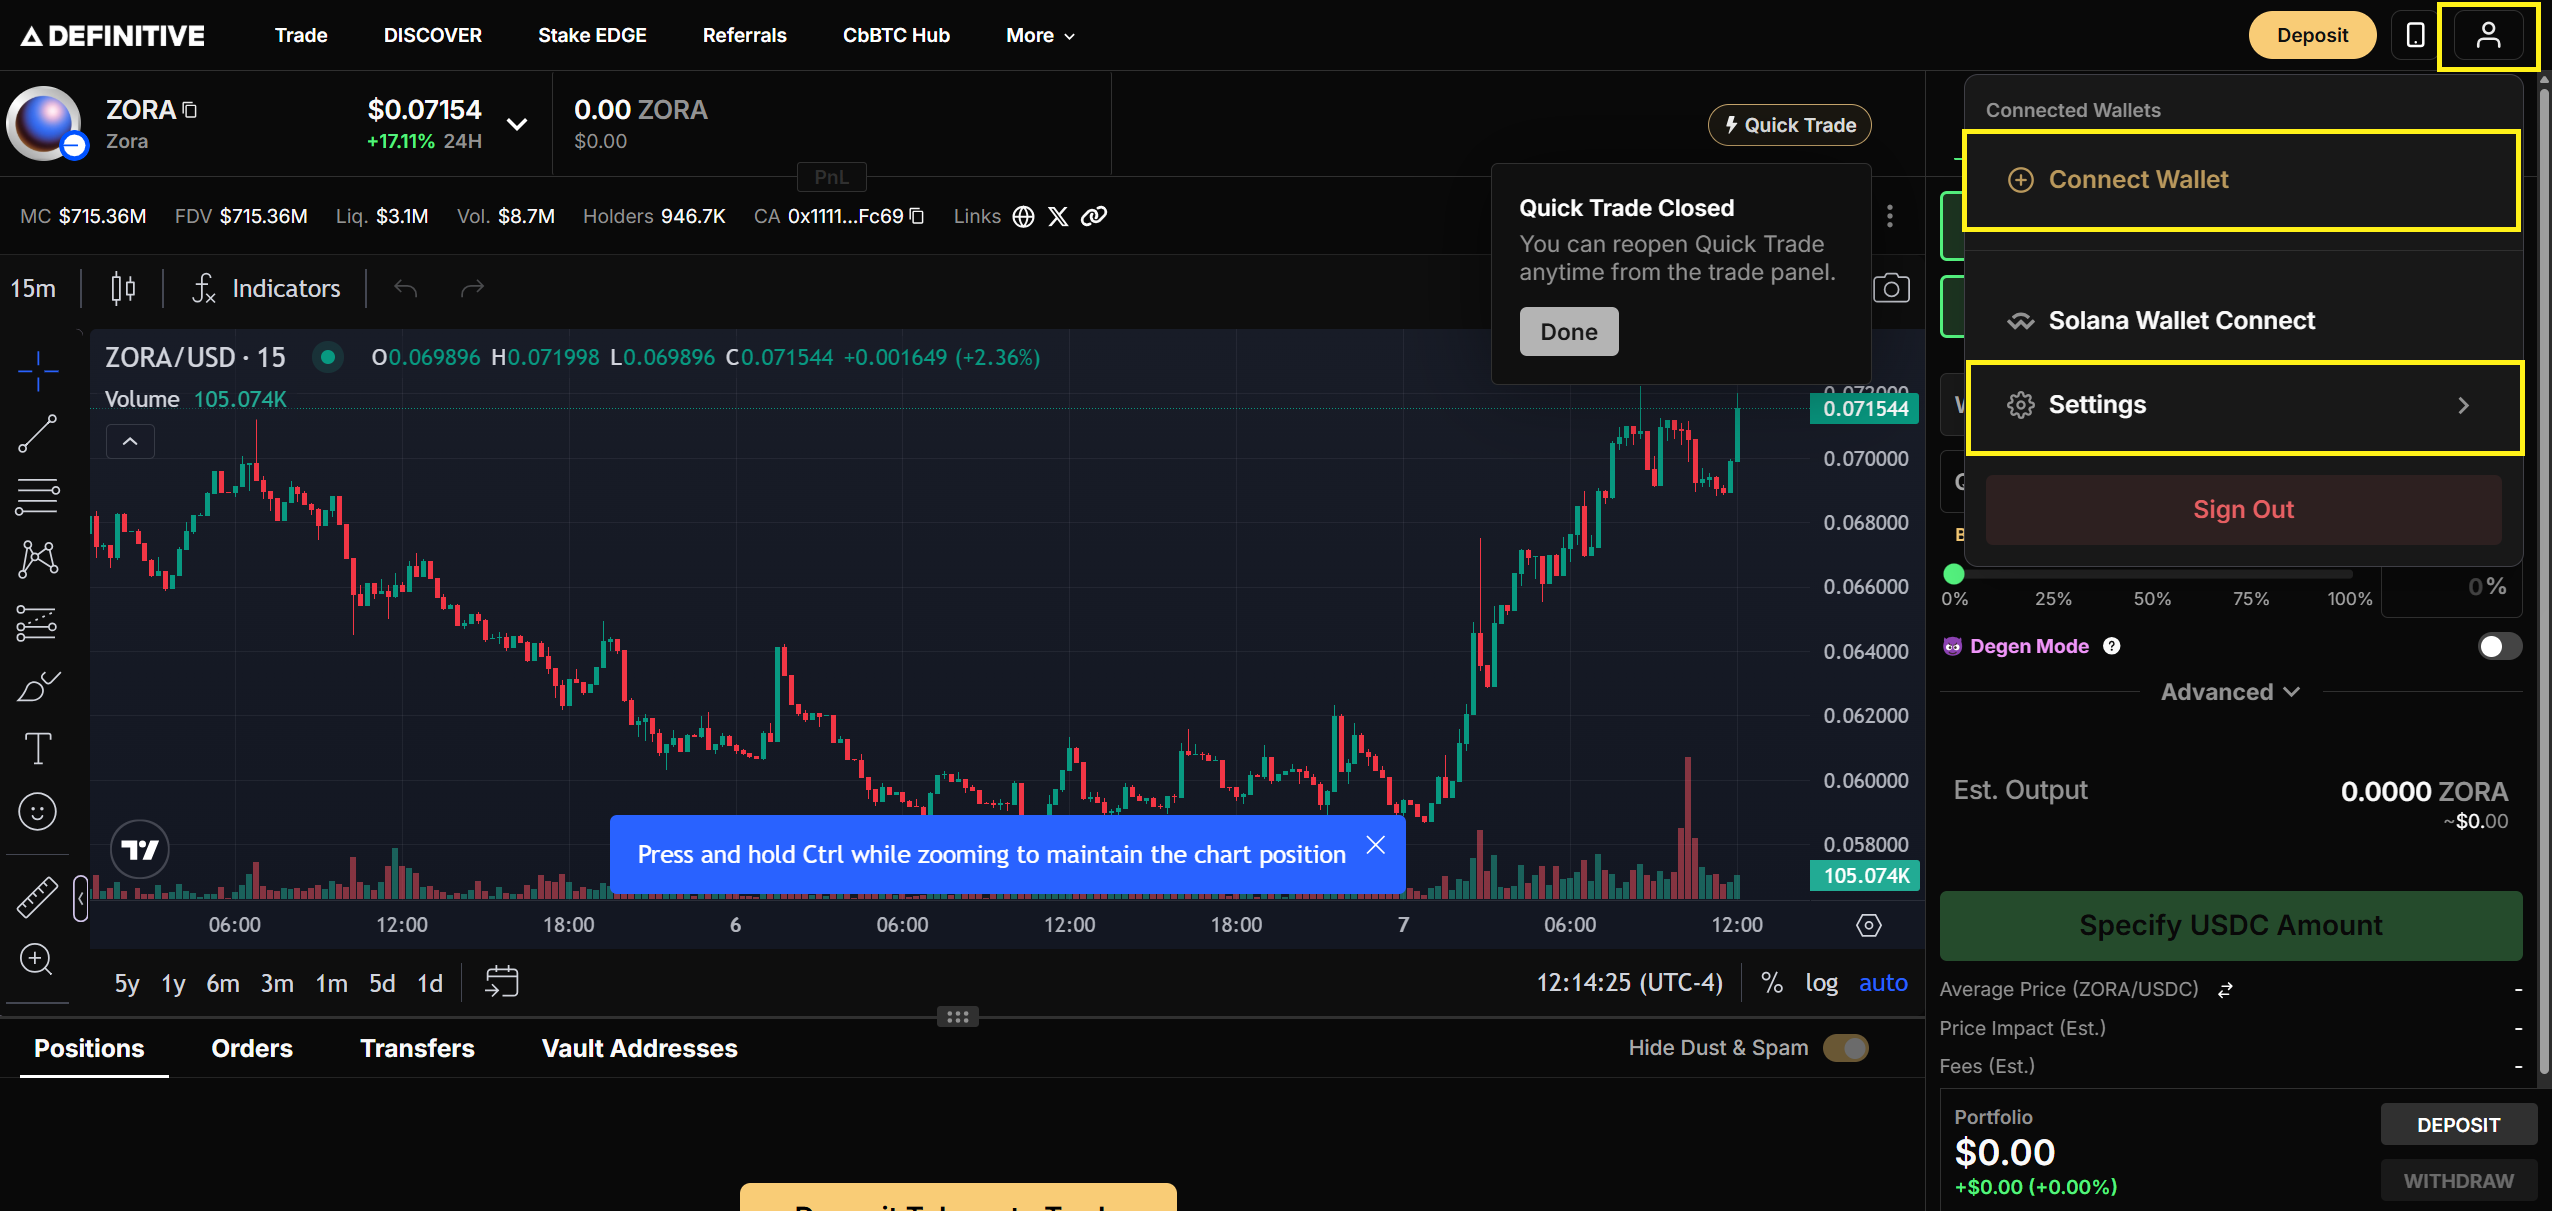Switch to the Orders tab
Viewport: 2552px width, 1211px height.
[252, 1048]
